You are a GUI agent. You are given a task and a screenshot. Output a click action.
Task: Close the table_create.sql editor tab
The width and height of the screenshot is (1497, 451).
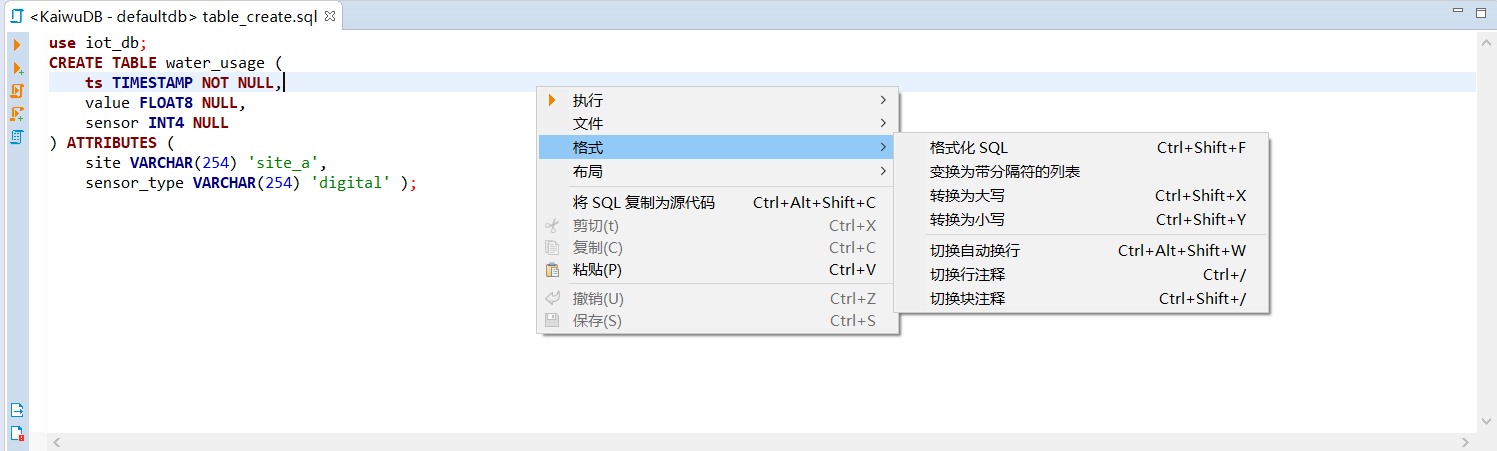pyautogui.click(x=330, y=18)
